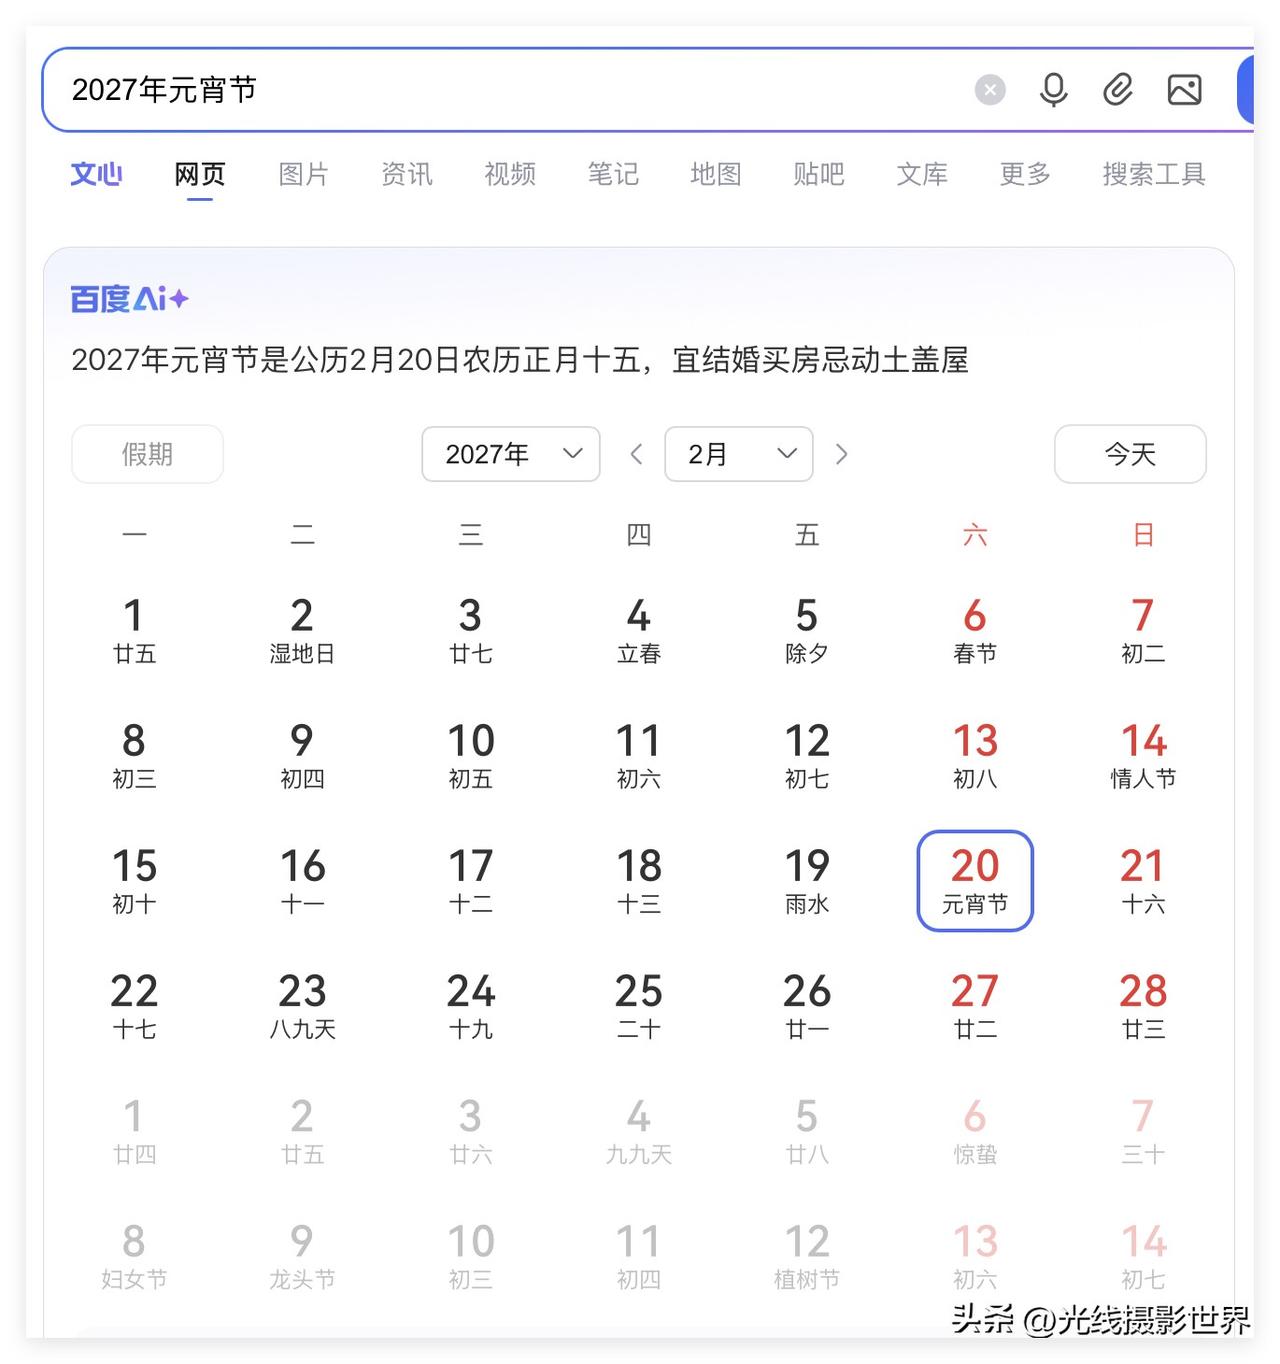Click the camera image search icon

tap(1184, 89)
